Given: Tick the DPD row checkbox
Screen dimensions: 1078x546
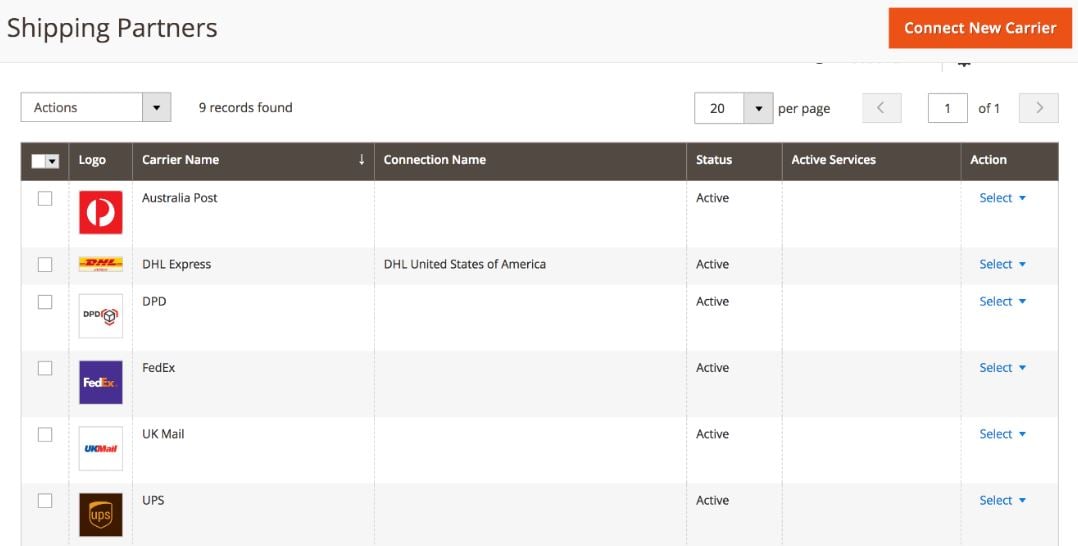Looking at the screenshot, I should click(x=45, y=302).
